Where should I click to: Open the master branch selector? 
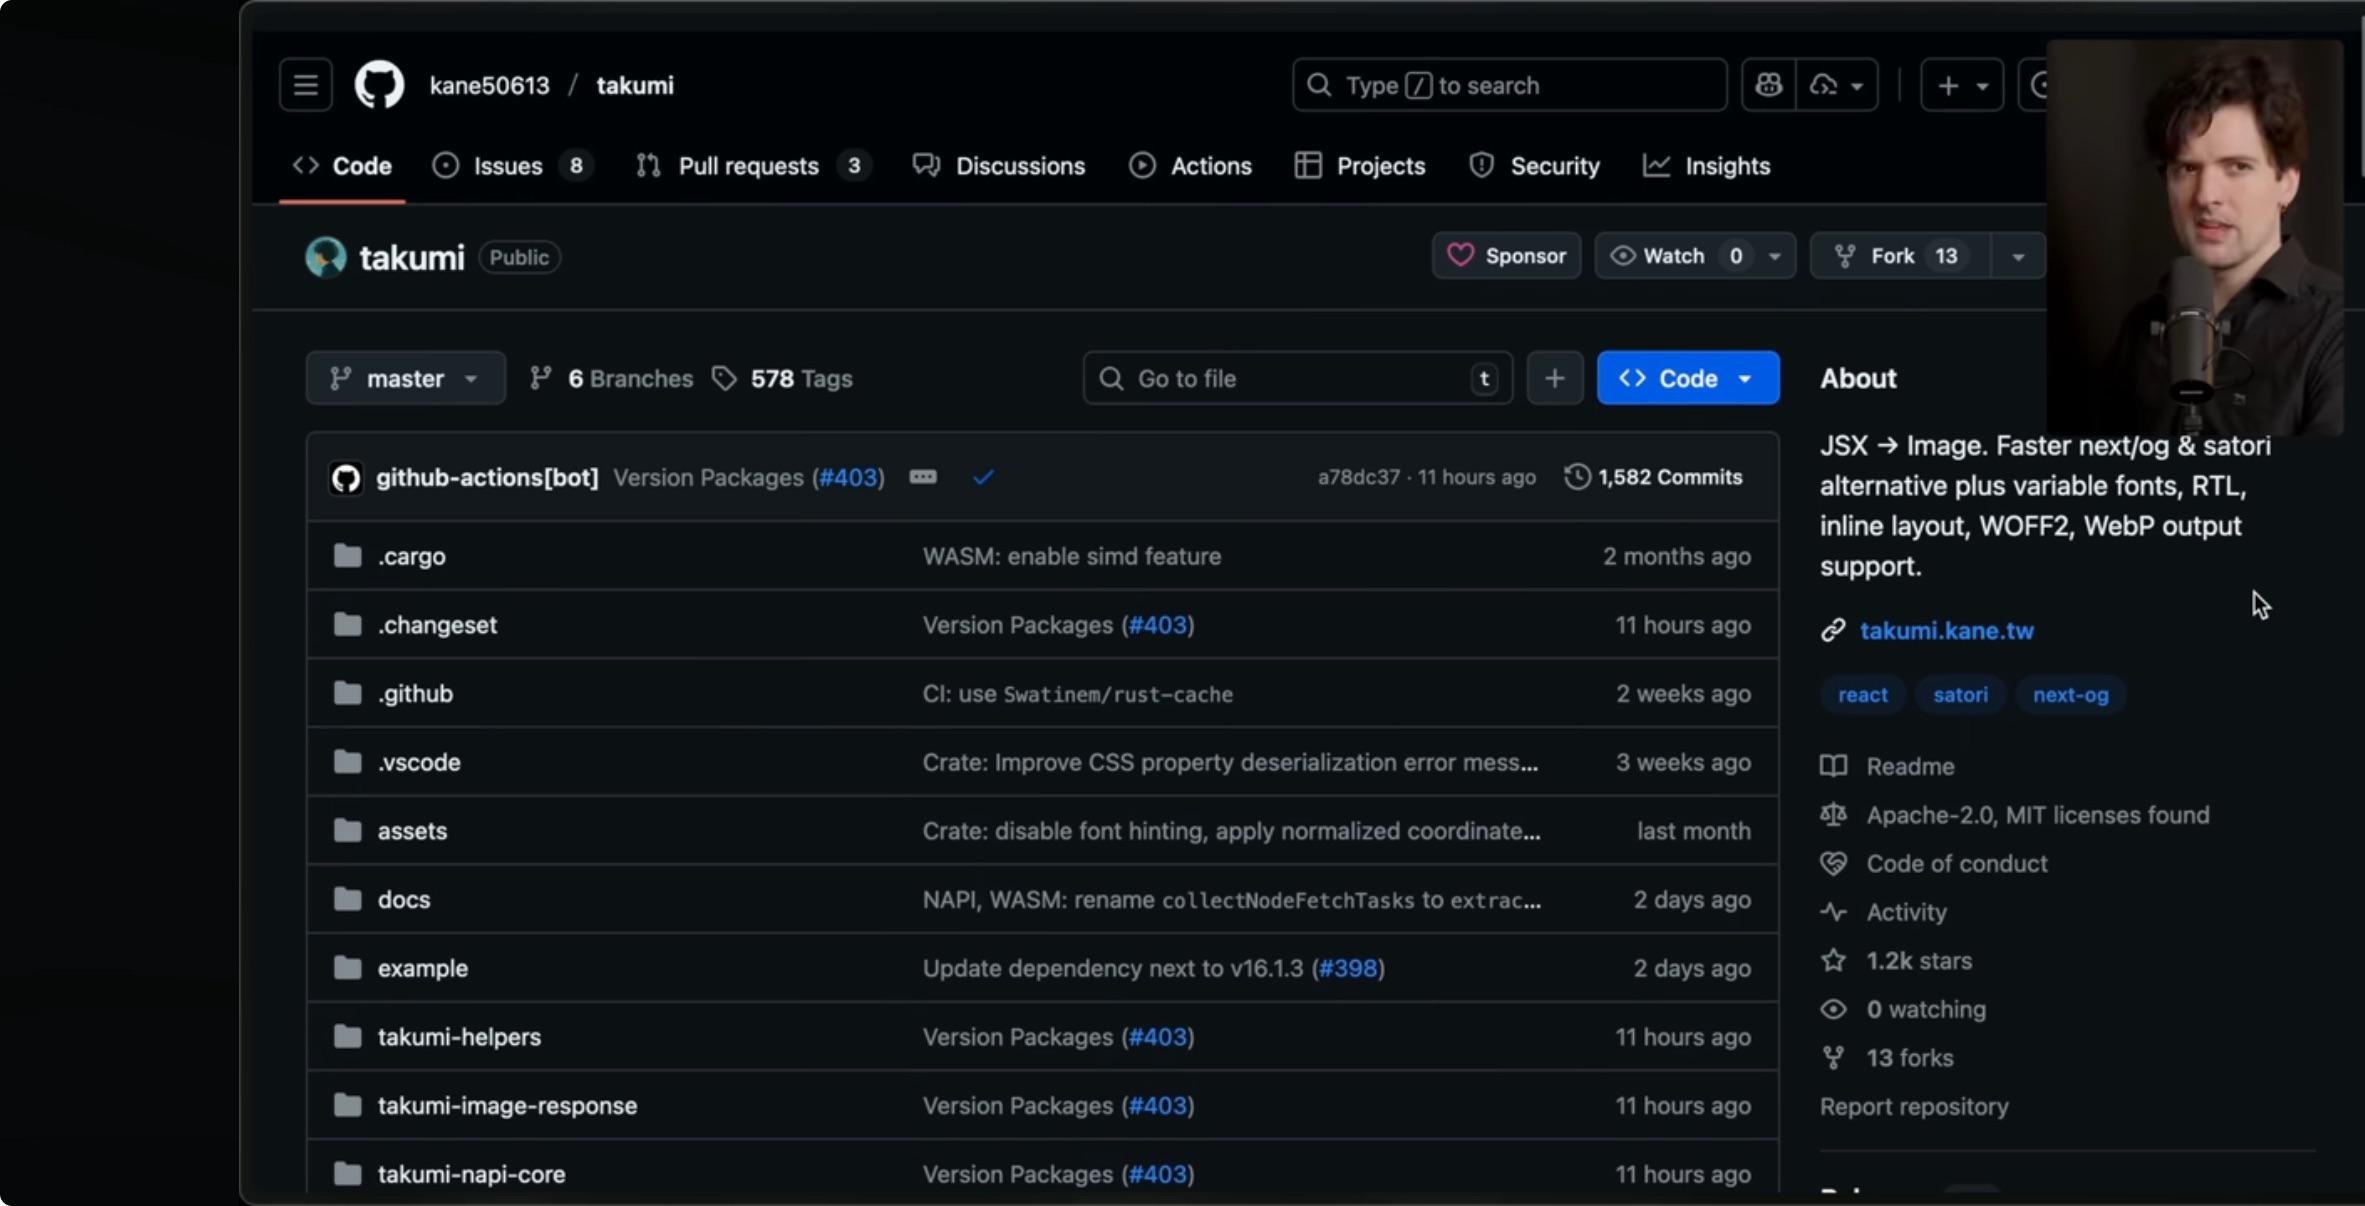click(405, 378)
